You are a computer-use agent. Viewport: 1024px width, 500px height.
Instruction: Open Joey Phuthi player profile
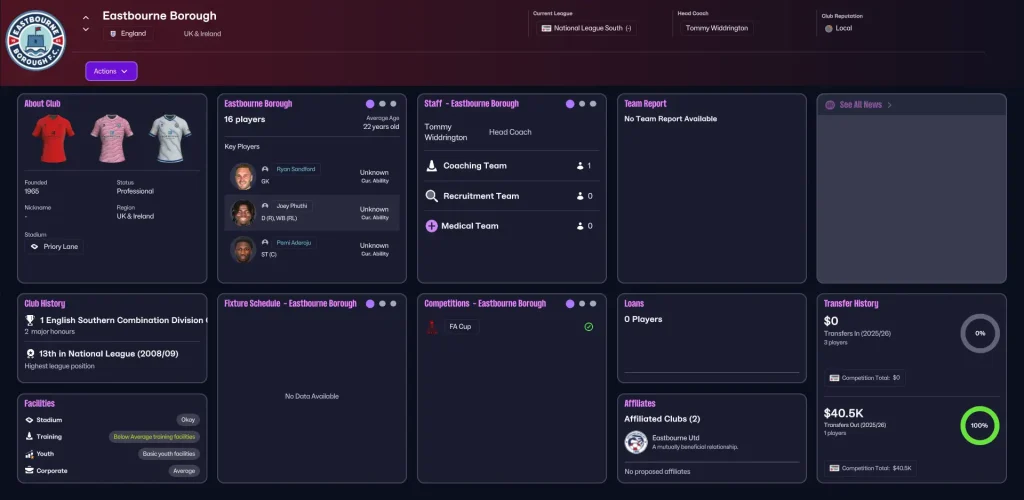[x=292, y=206]
